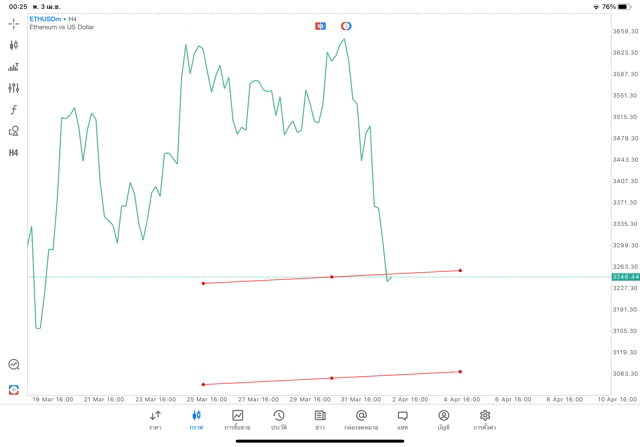The height and width of the screenshot is (447, 640).
Task: Open the history (ประวัติ) tab
Action: [x=278, y=420]
